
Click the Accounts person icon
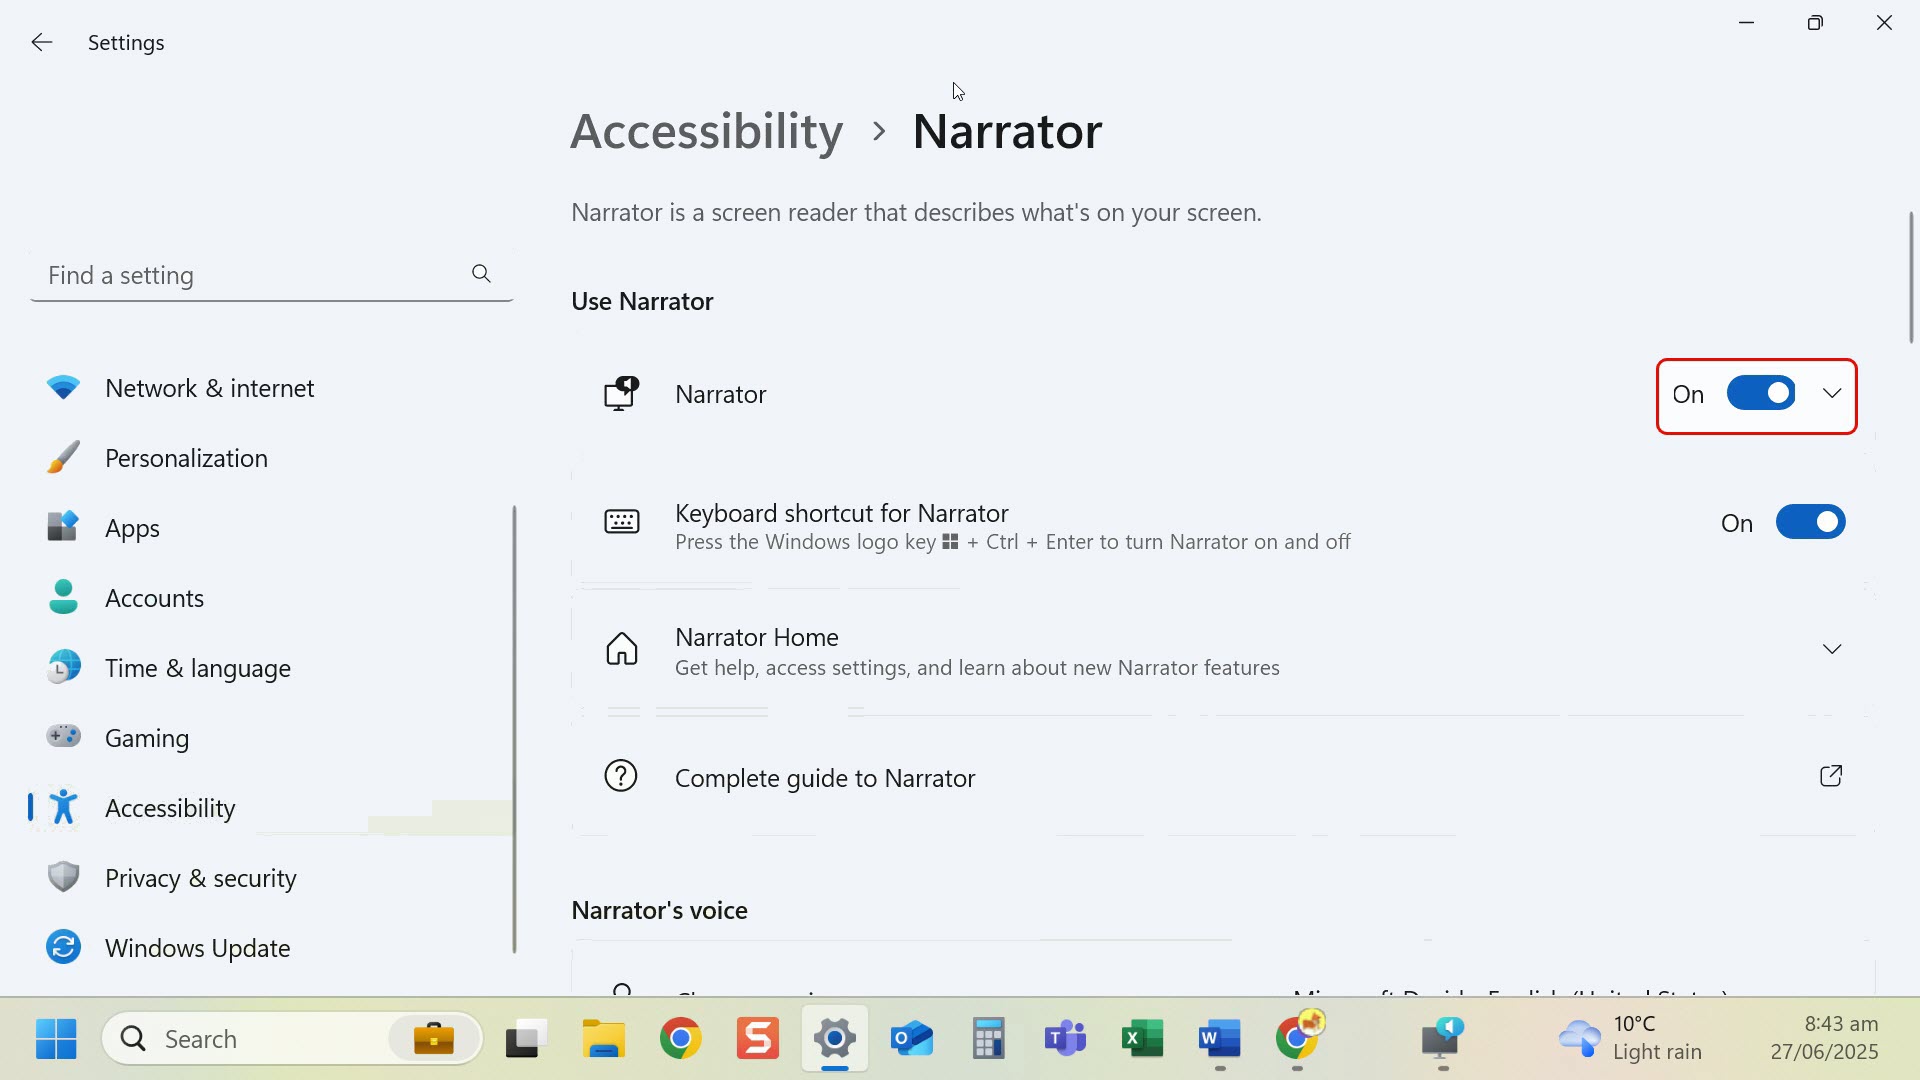(x=63, y=597)
